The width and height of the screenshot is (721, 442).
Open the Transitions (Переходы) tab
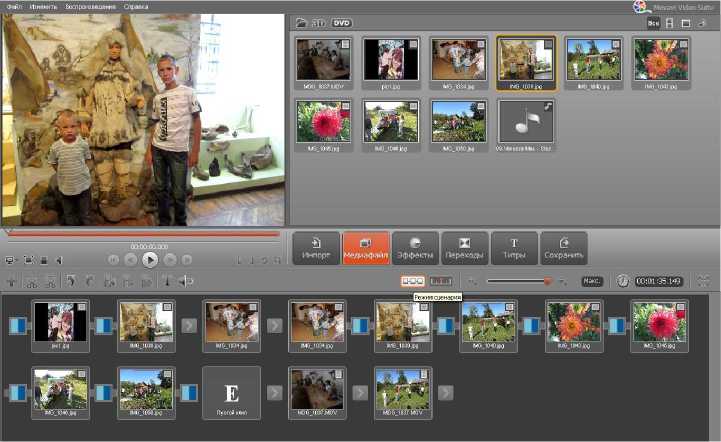(x=464, y=248)
